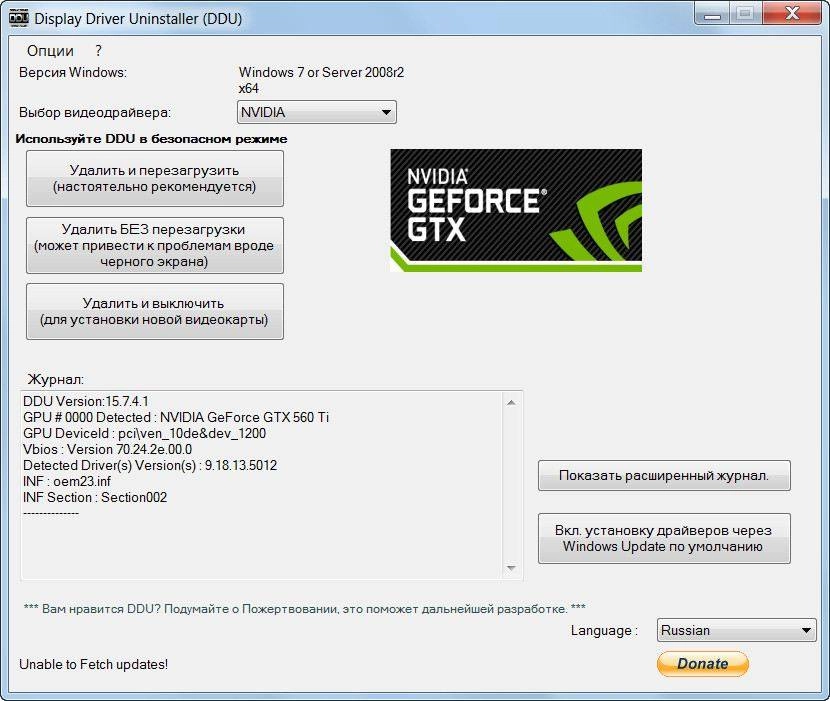Screen dimensions: 830x701
Task: Select the GPU #0000 Detected log line
Action: (x=176, y=417)
